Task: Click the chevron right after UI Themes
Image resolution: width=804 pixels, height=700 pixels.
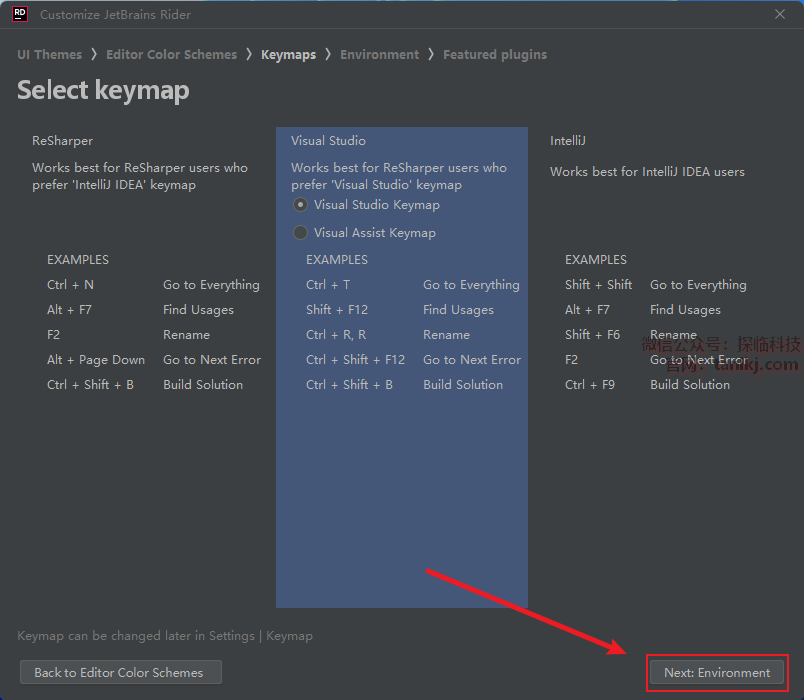Action: coord(94,54)
